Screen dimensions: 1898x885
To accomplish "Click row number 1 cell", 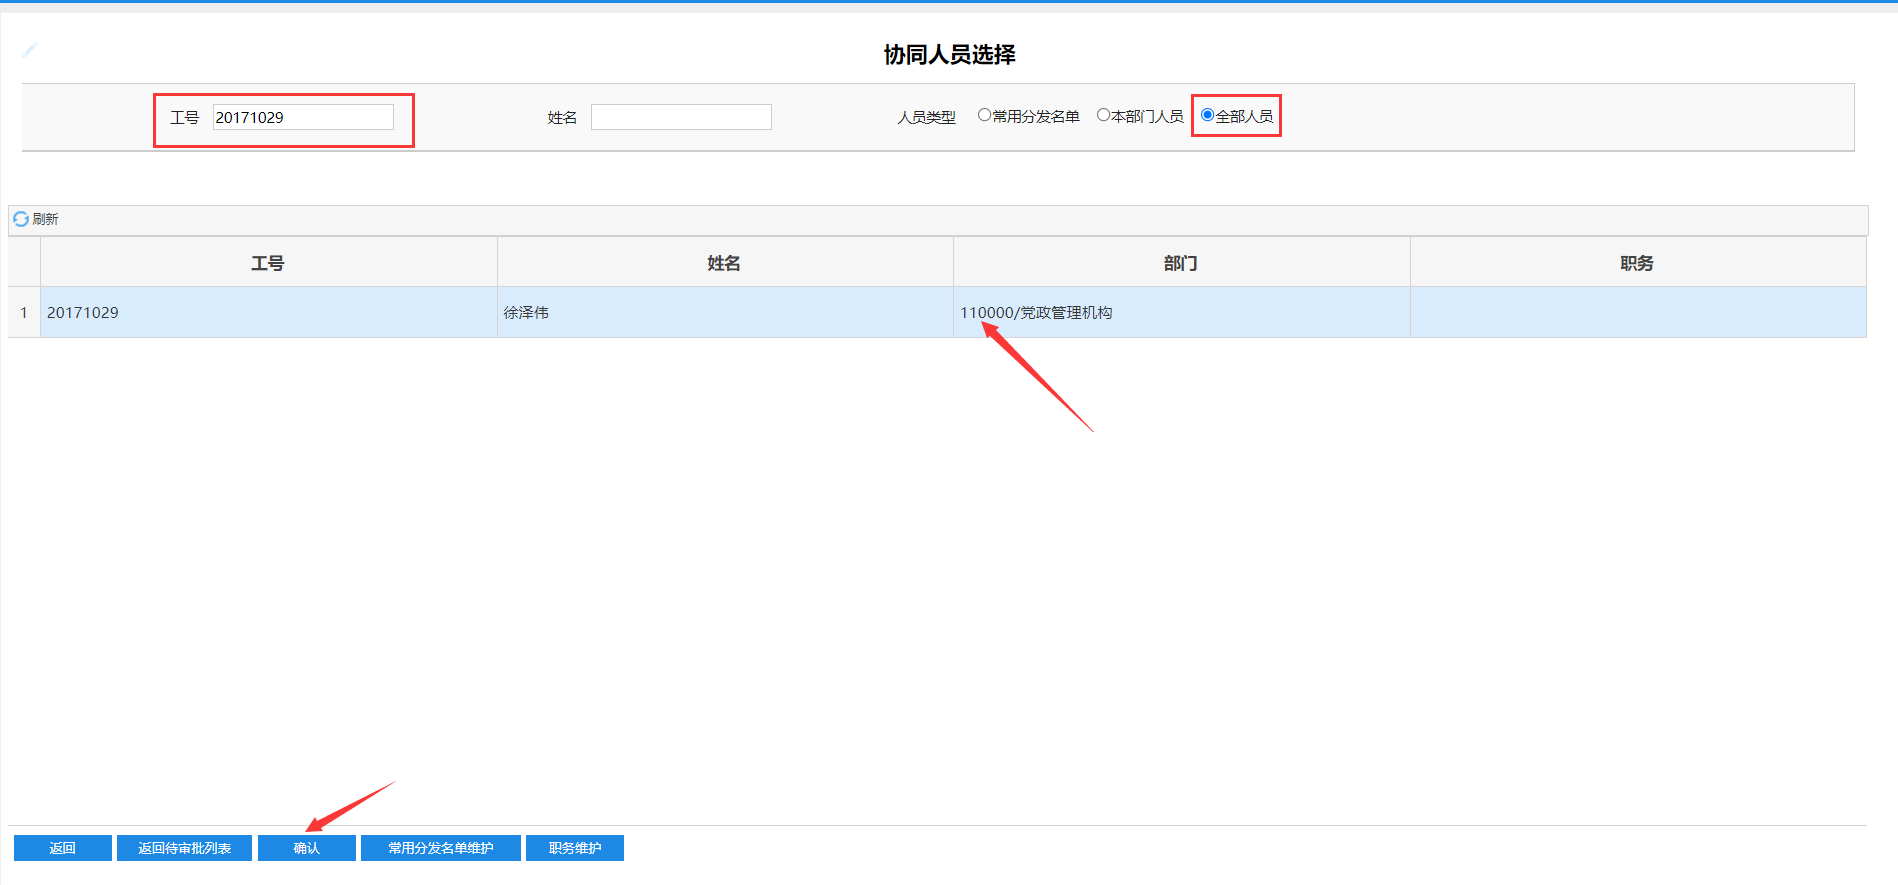I will tap(24, 312).
